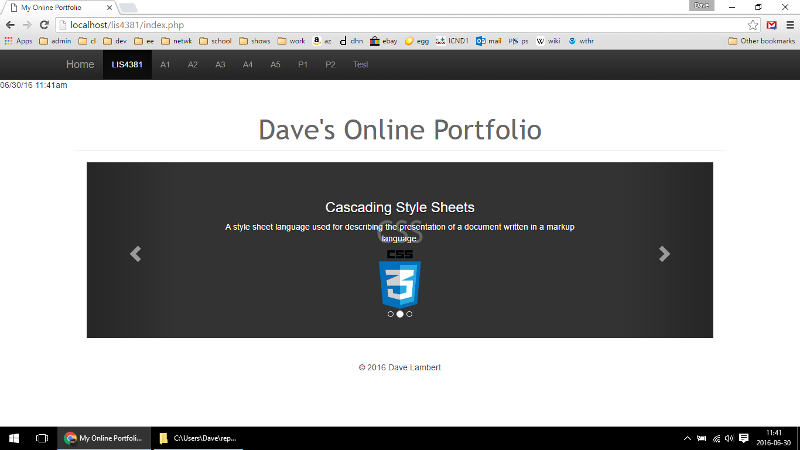Viewport: 800px width, 450px height.
Task: Open the Apps shortcut in bookmarks bar
Action: click(x=18, y=41)
